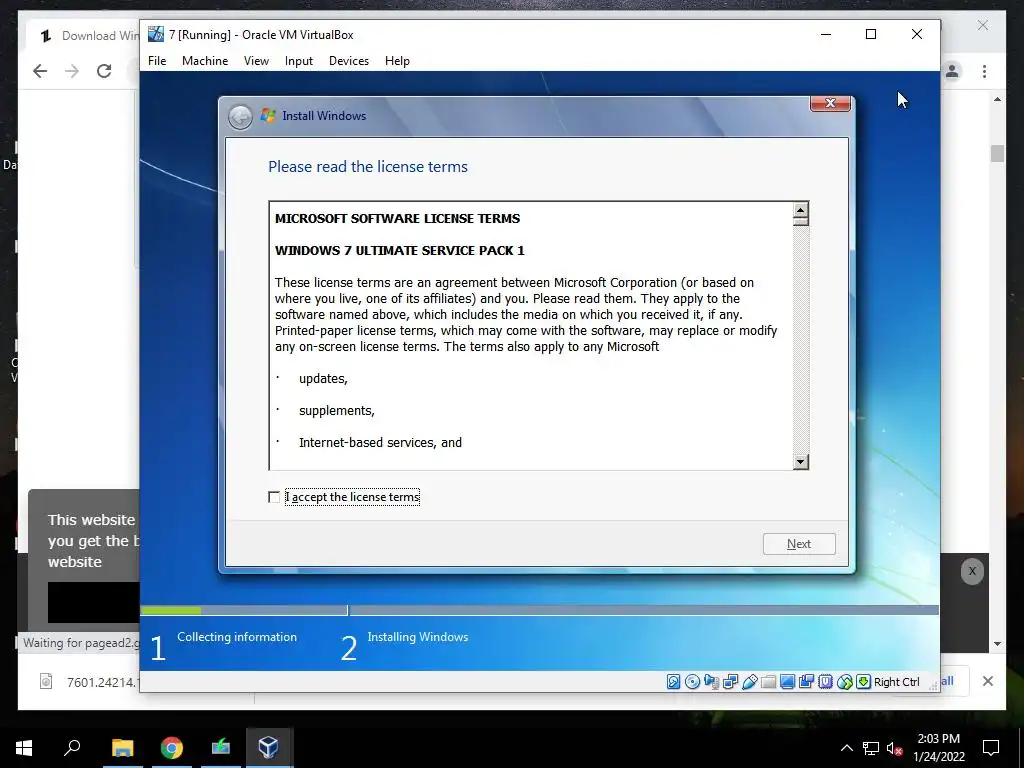Image resolution: width=1024 pixels, height=768 pixels.
Task: Click the USB devices status icon
Action: click(x=749, y=682)
